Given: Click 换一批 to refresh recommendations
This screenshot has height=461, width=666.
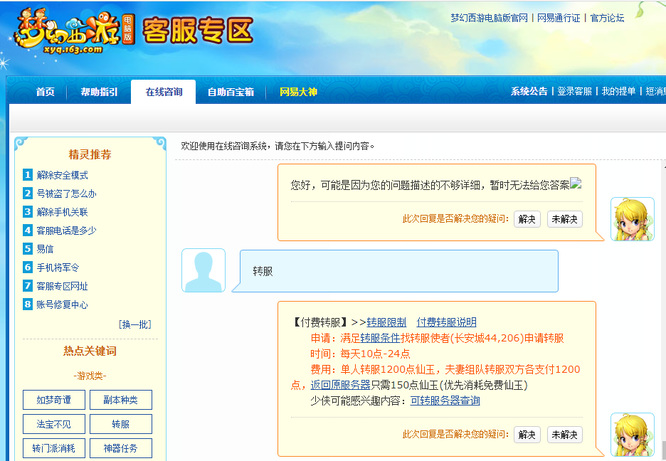Looking at the screenshot, I should [x=135, y=325].
